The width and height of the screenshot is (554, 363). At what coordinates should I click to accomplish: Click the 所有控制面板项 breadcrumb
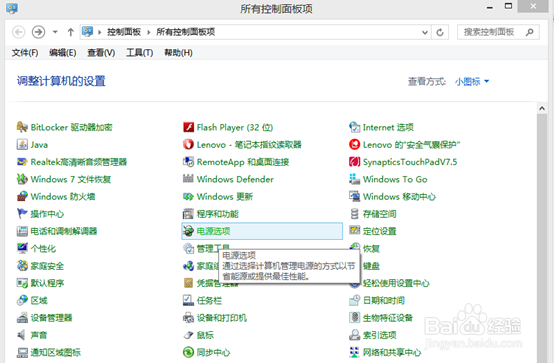pos(185,32)
